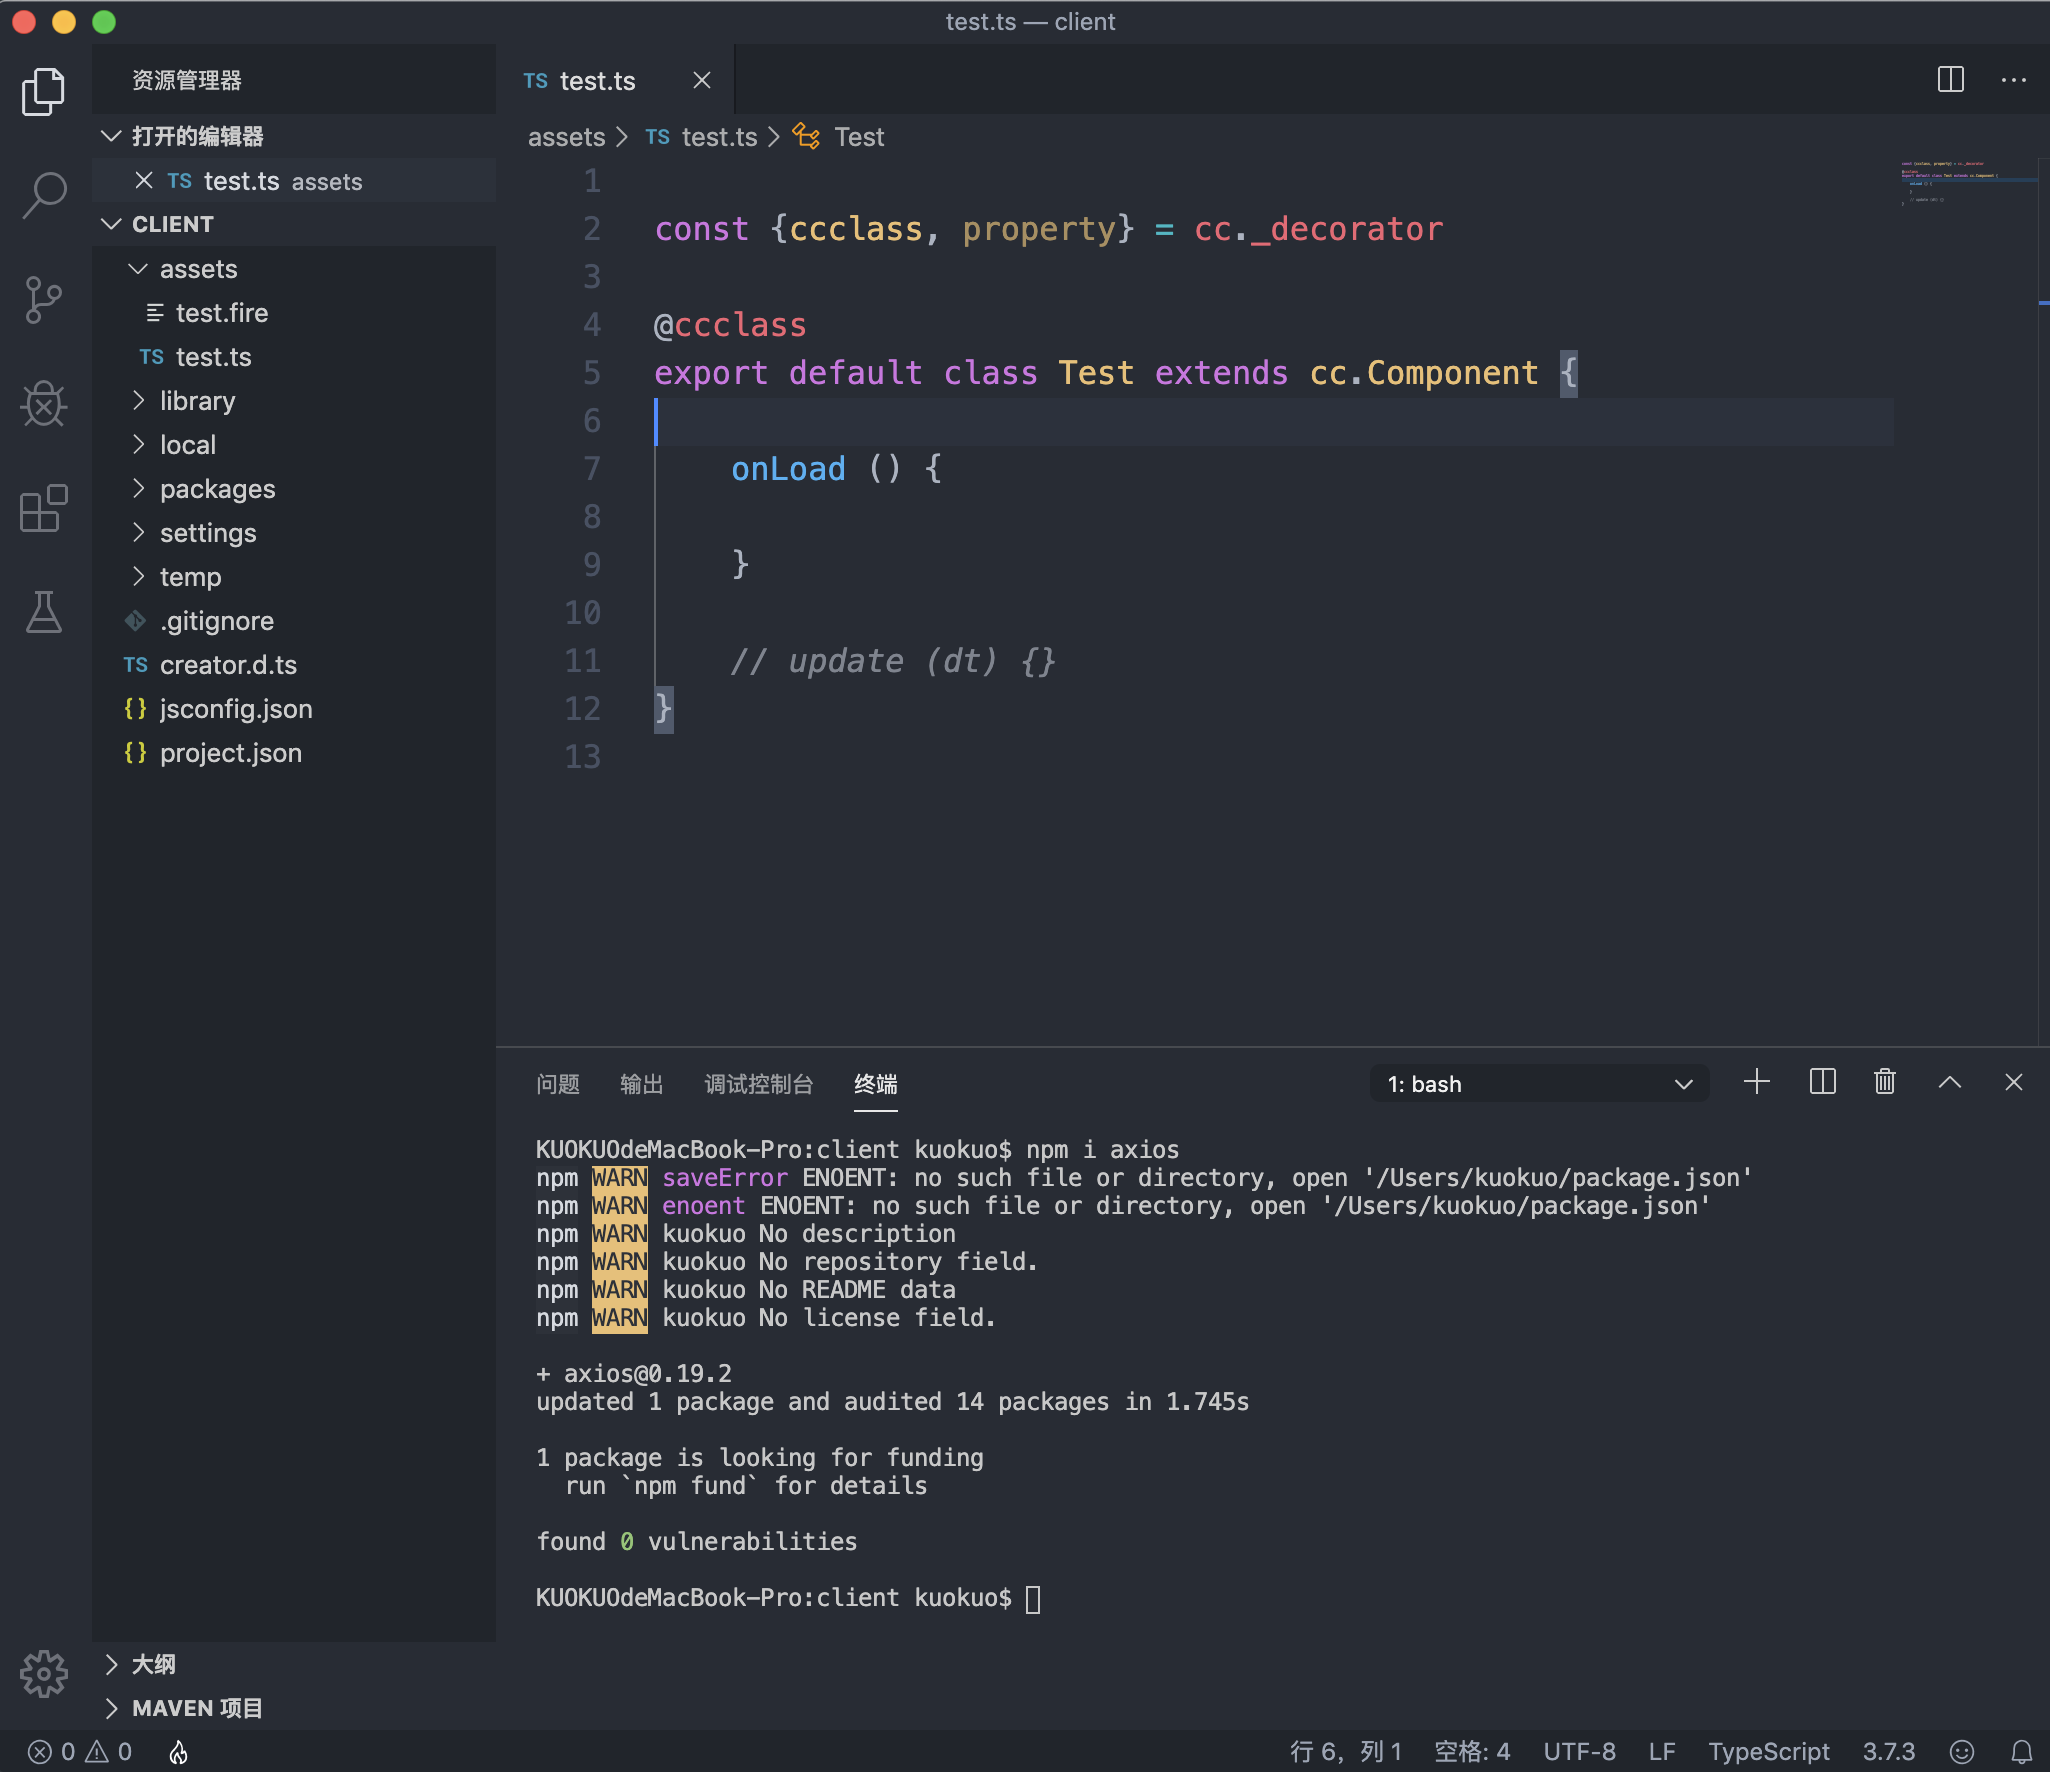
Task: Maximize the panel with up chevron
Action: coord(1950,1082)
